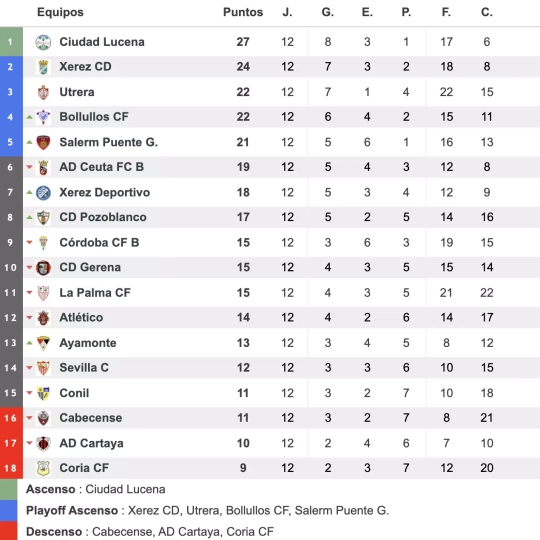Click the Xerez Deportivo round badge
This screenshot has height=540, width=540.
click(x=43, y=193)
